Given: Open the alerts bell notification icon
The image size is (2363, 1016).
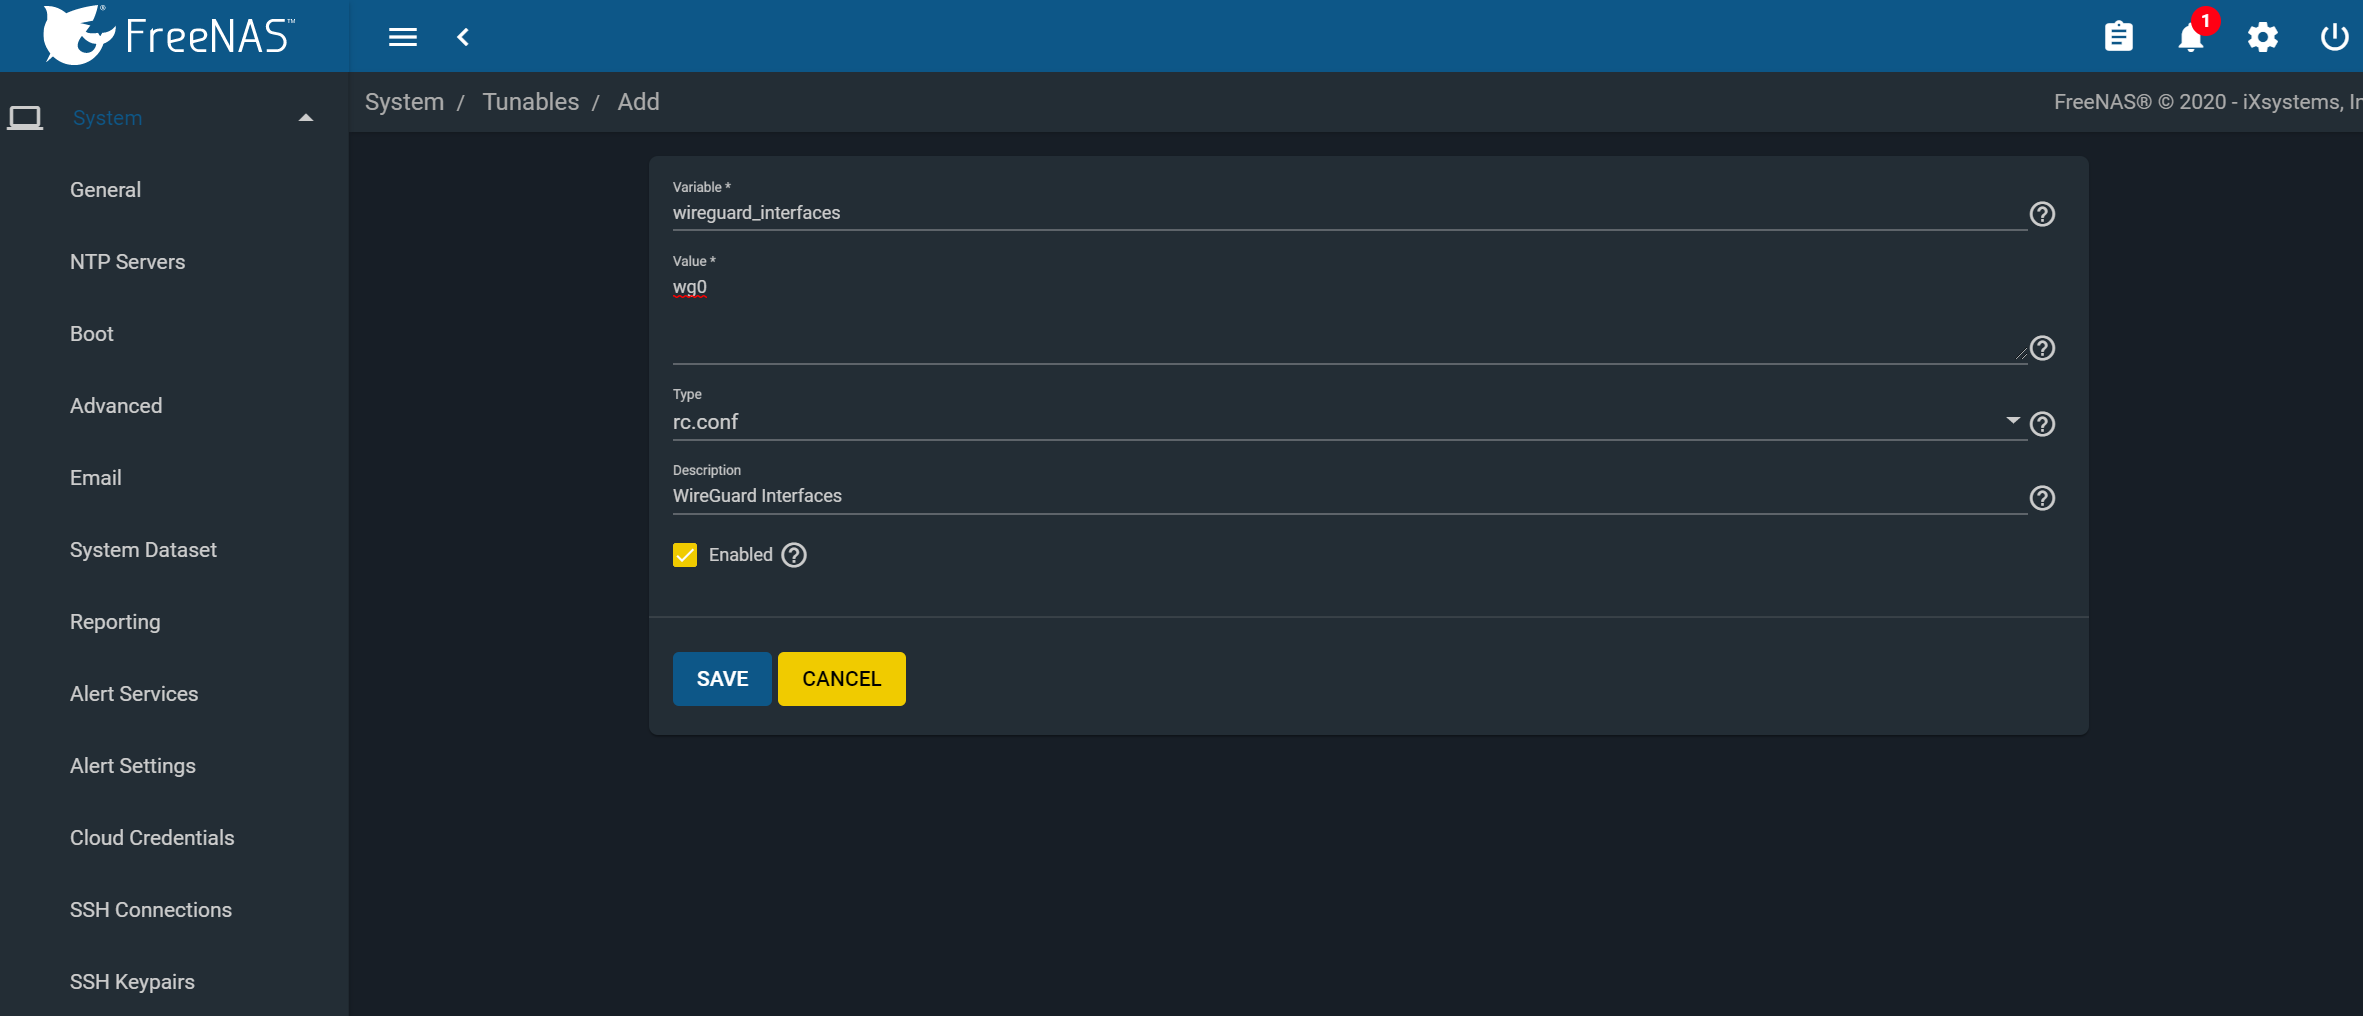Looking at the screenshot, I should tap(2190, 37).
